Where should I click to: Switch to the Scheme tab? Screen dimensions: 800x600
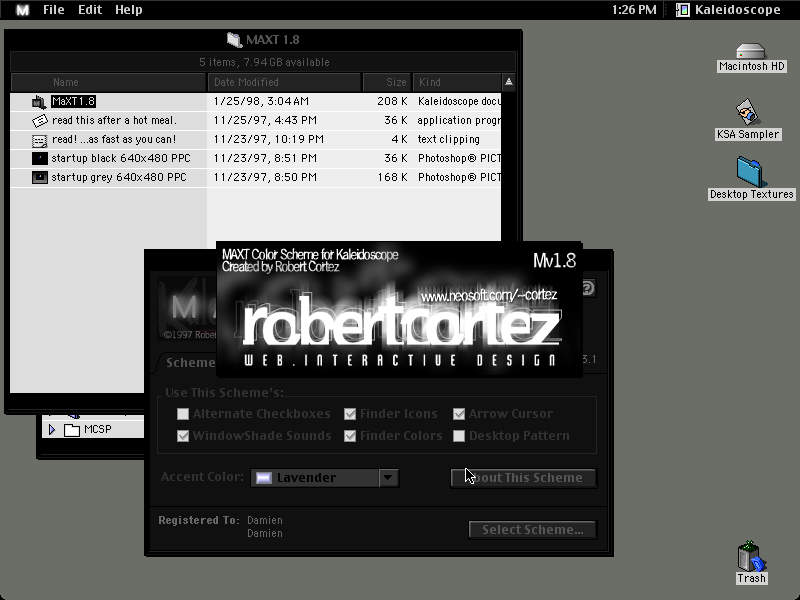190,363
